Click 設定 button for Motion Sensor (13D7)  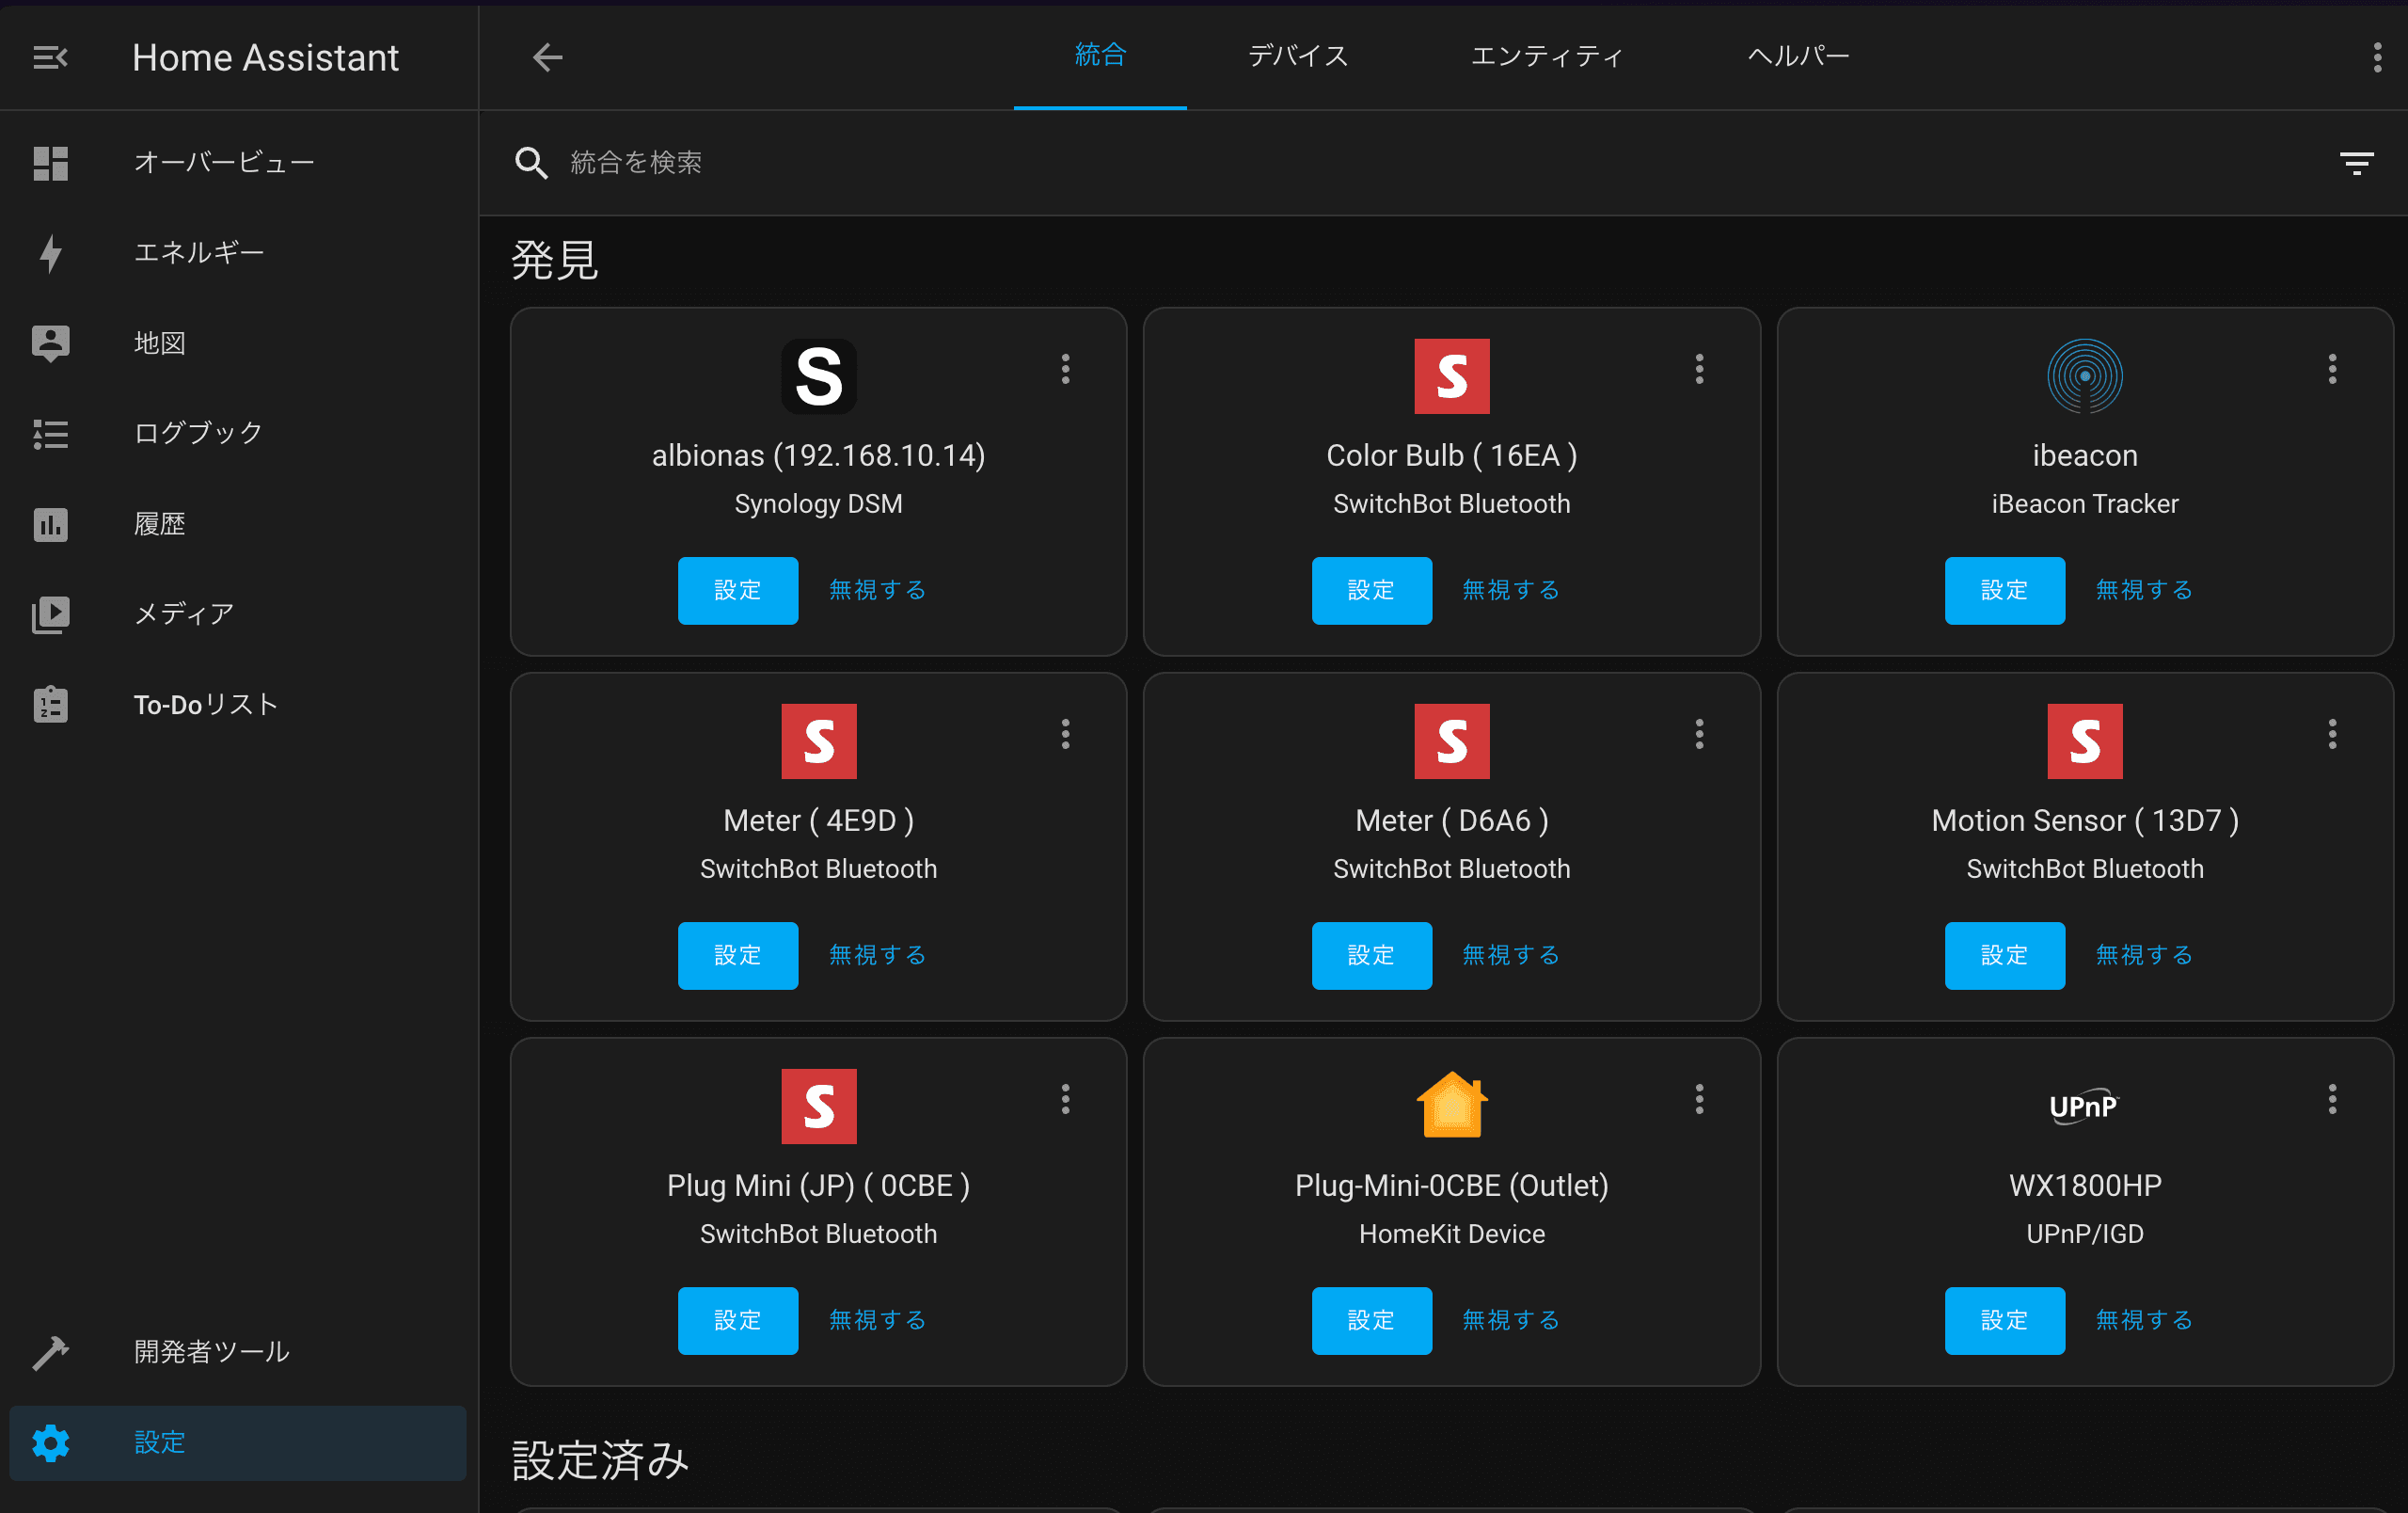pos(2004,955)
